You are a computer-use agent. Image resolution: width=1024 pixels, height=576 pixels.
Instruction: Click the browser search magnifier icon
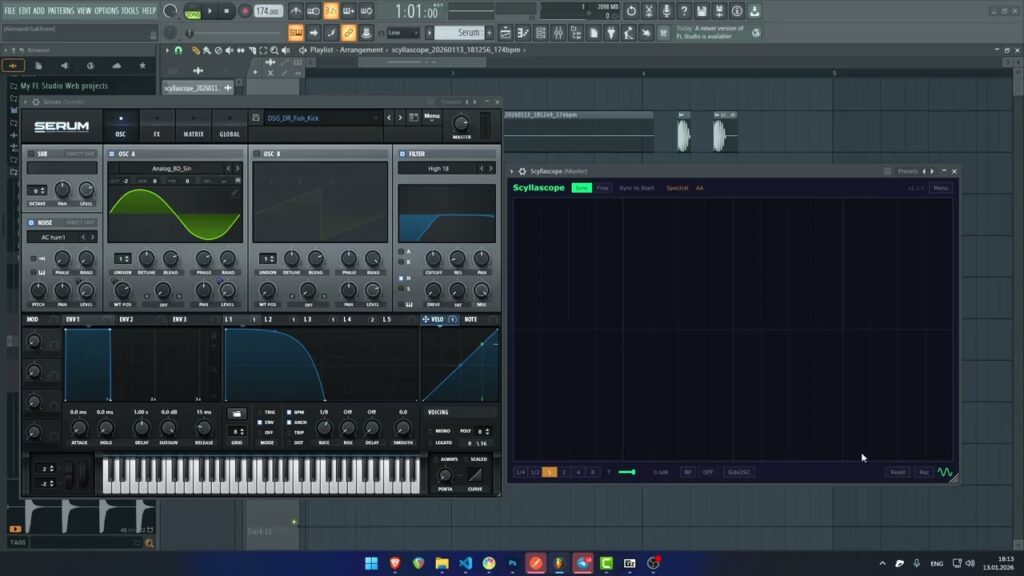tap(150, 543)
